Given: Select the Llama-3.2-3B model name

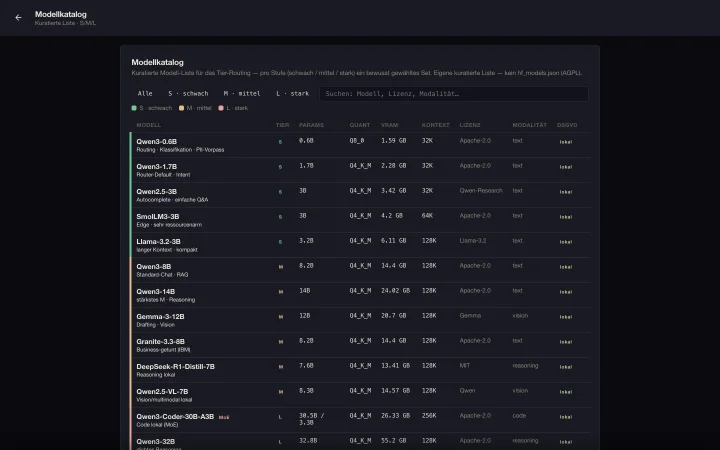Looking at the screenshot, I should (x=158, y=242).
